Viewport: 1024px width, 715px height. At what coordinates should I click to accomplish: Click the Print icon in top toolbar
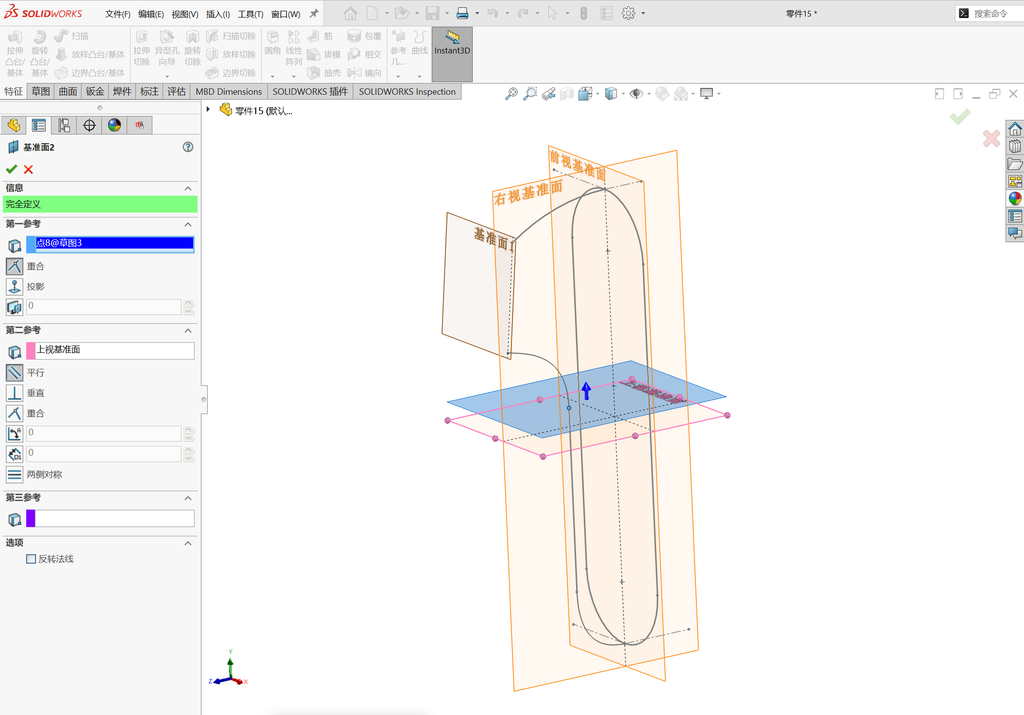point(462,13)
